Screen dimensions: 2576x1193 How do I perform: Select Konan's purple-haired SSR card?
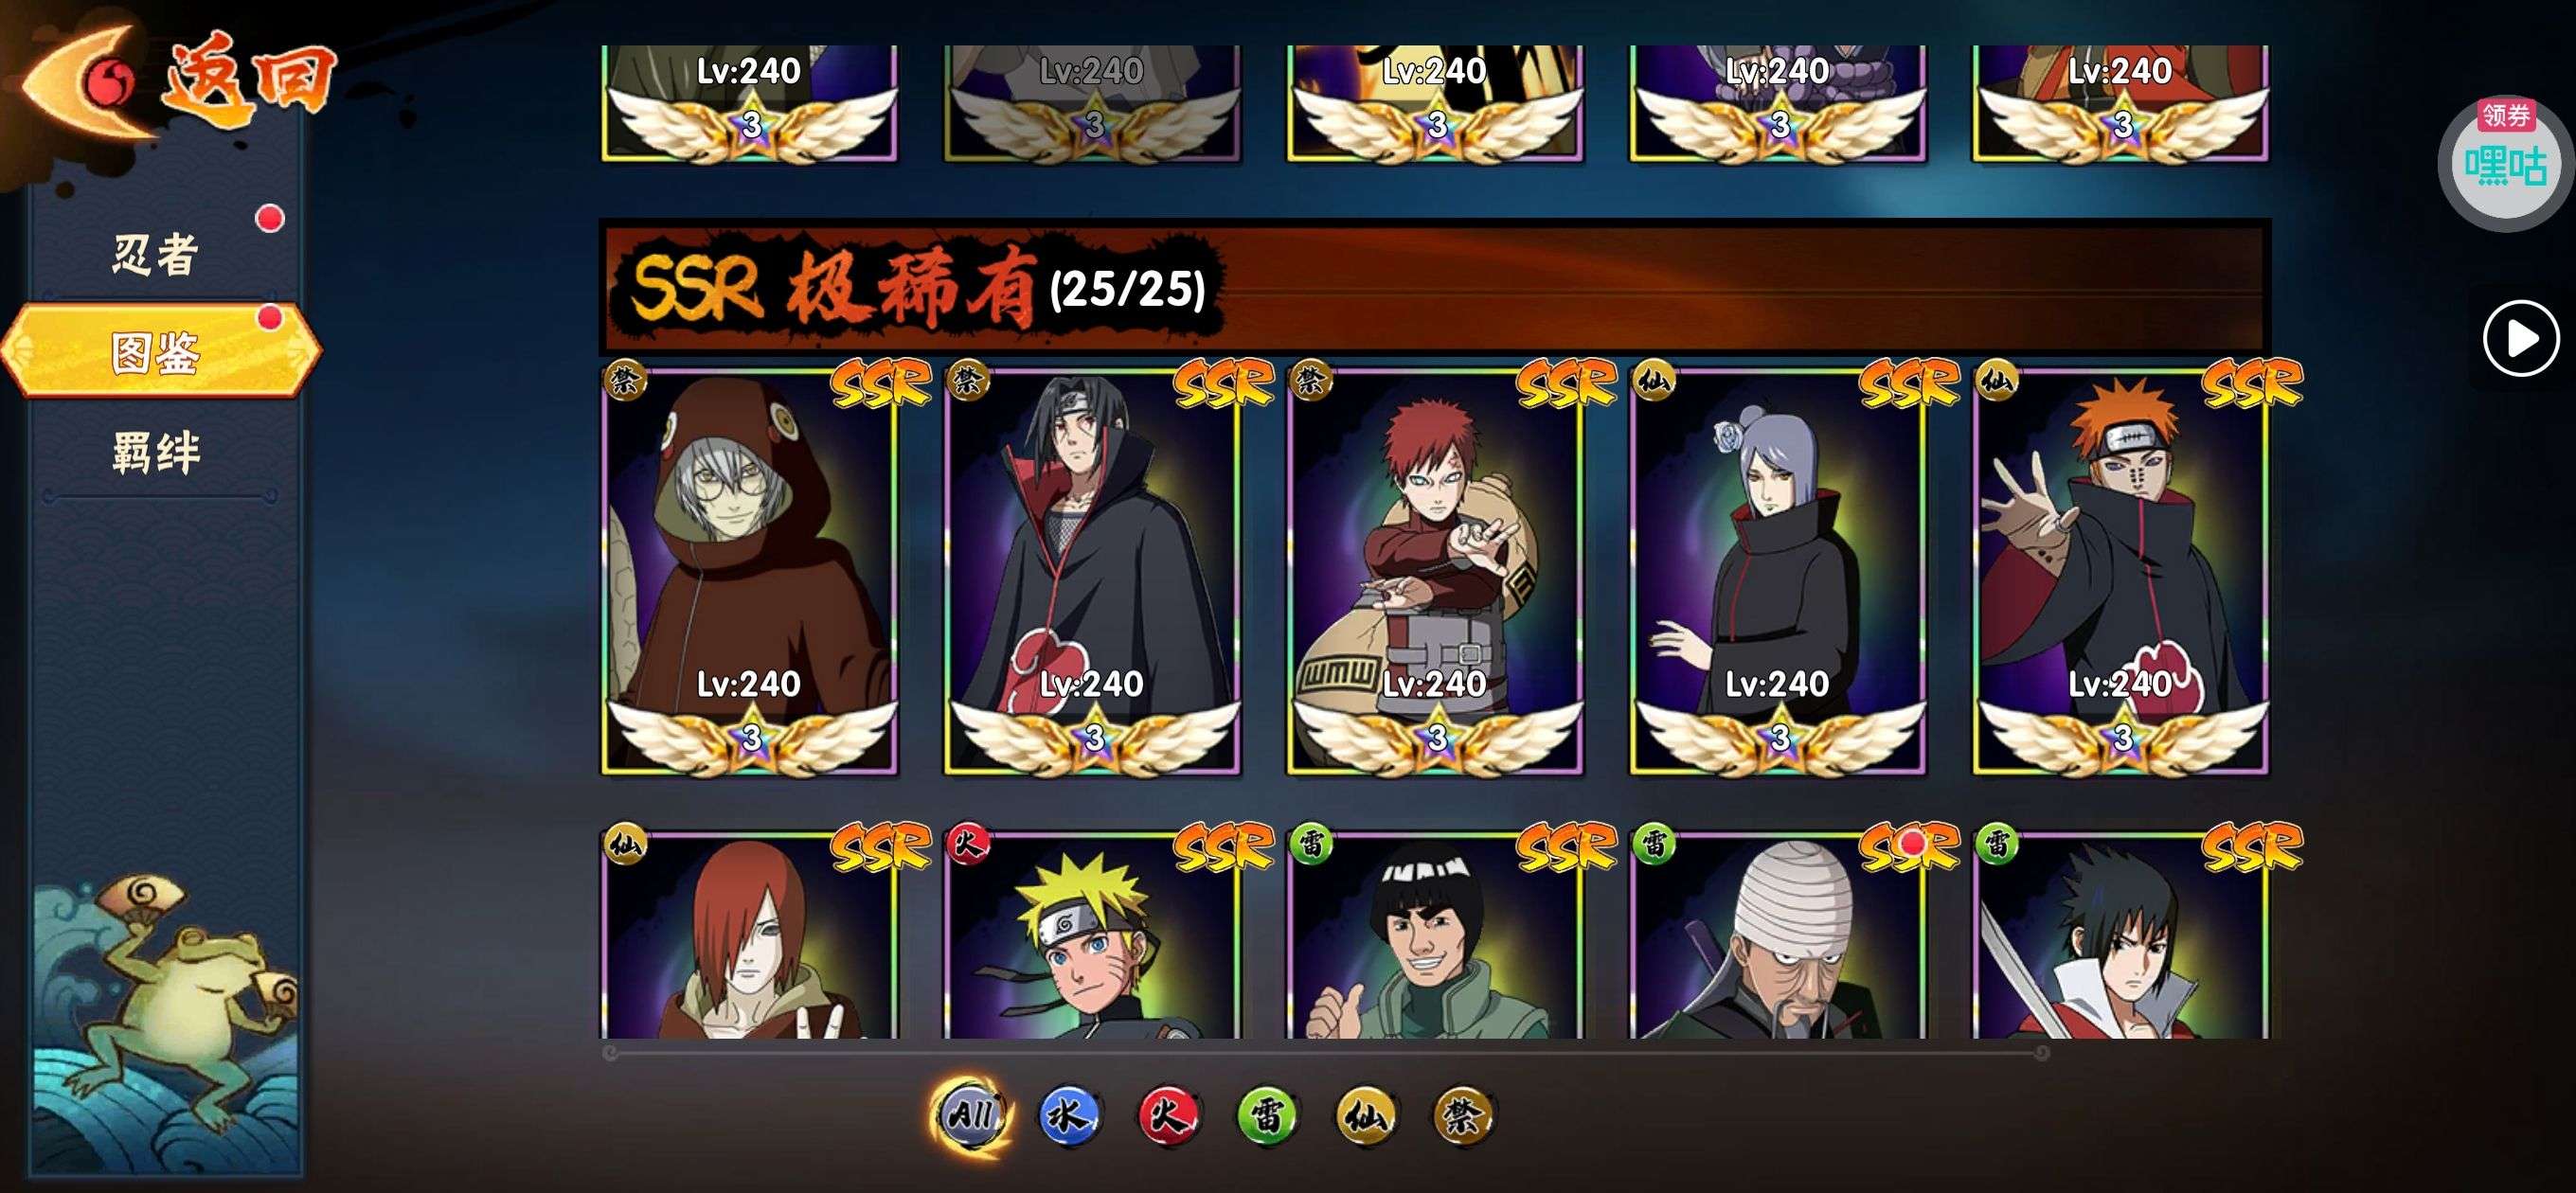tap(1778, 571)
